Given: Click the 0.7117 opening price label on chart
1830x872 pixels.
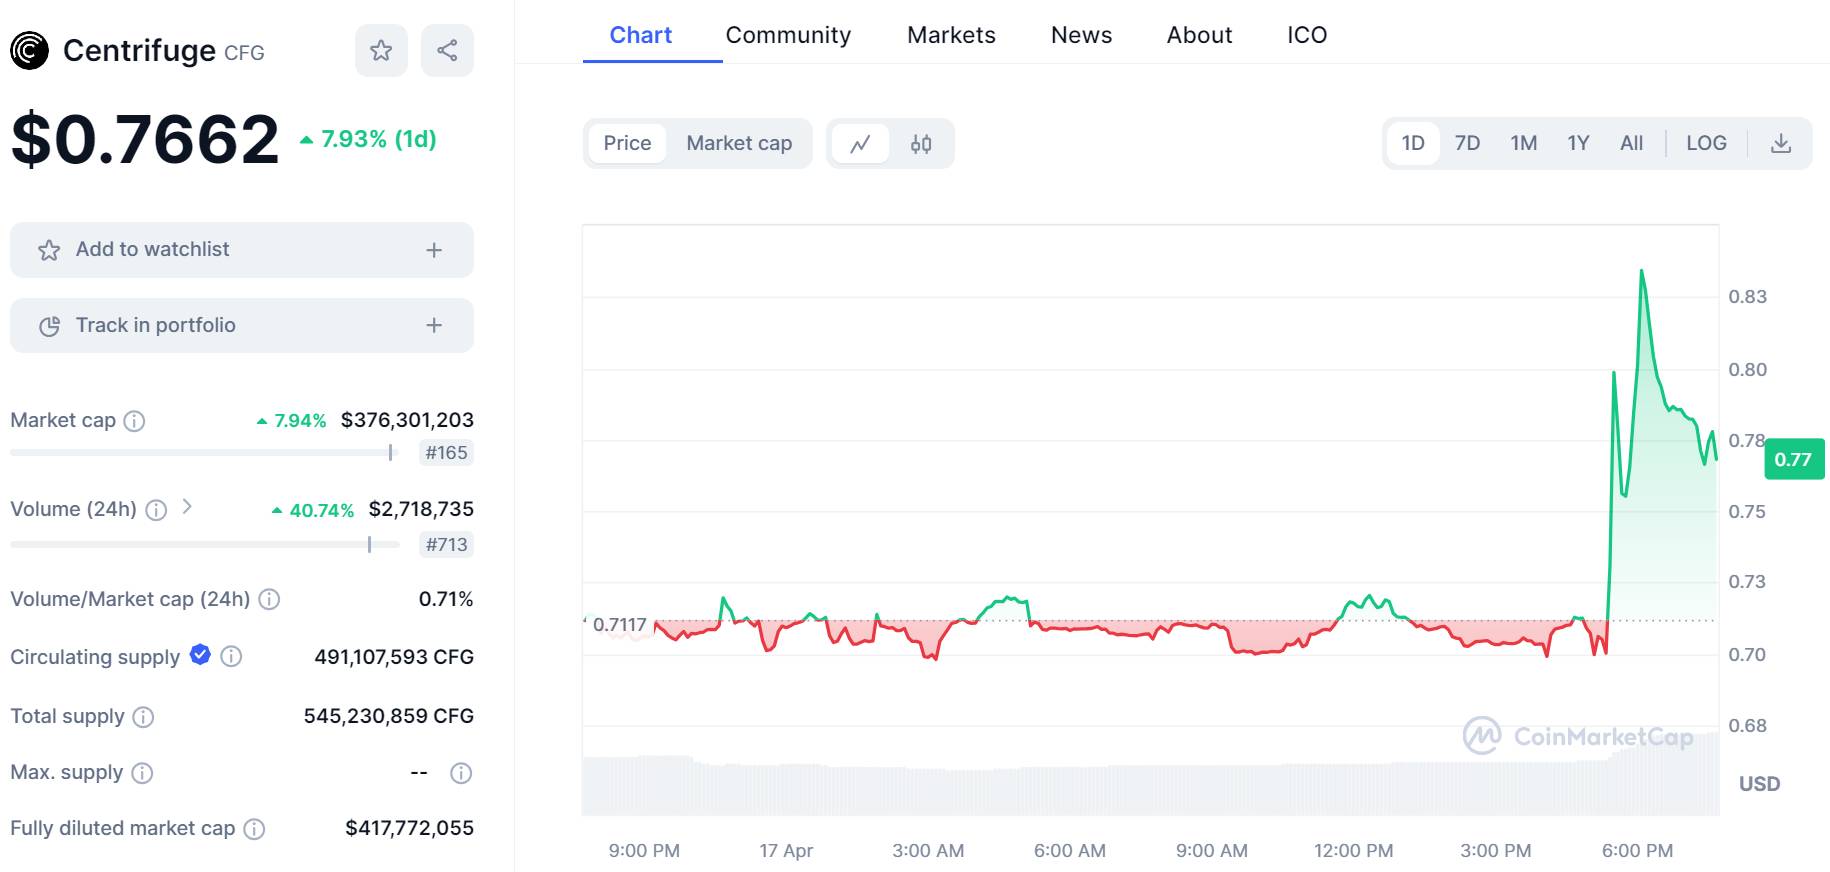Looking at the screenshot, I should tap(620, 625).
